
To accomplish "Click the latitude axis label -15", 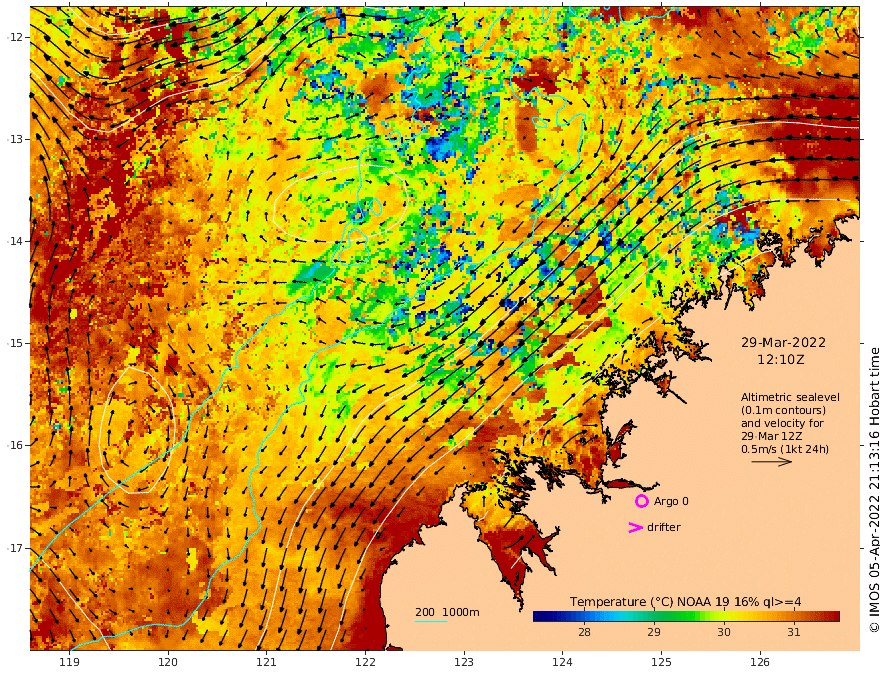I will pos(15,343).
